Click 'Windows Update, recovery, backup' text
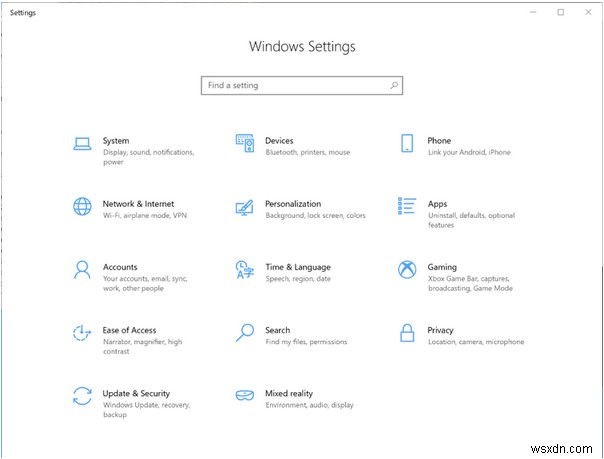The image size is (604, 459). click(147, 410)
